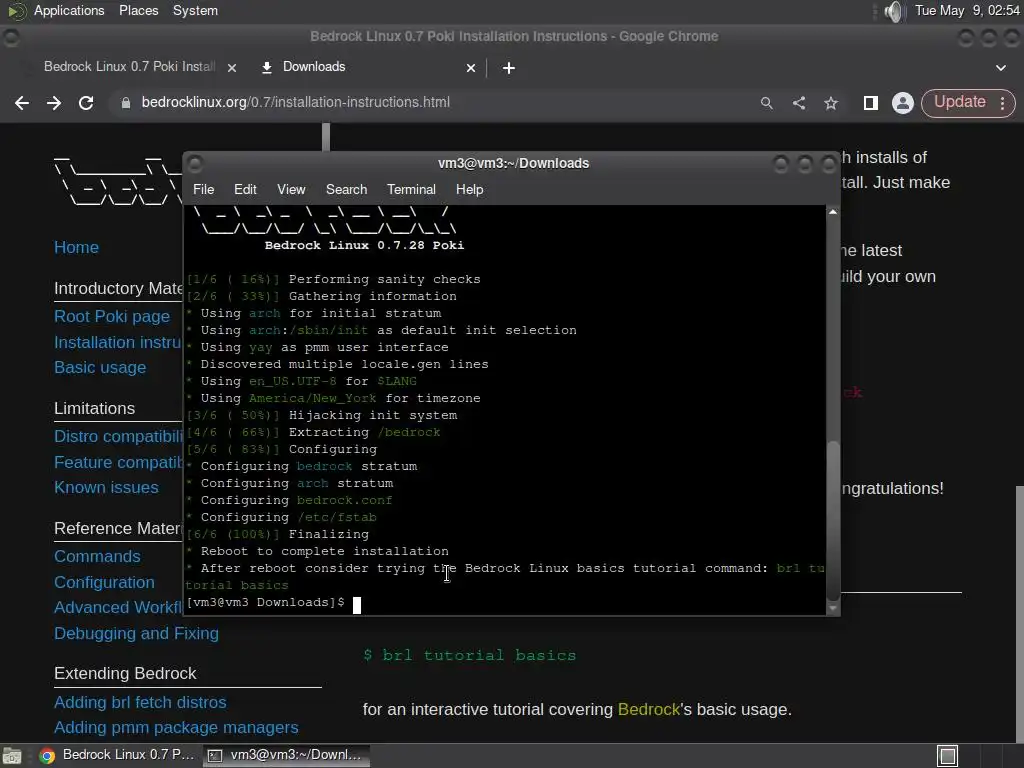Open the Basic usage link
Screen dimensions: 1024x768
point(100,368)
